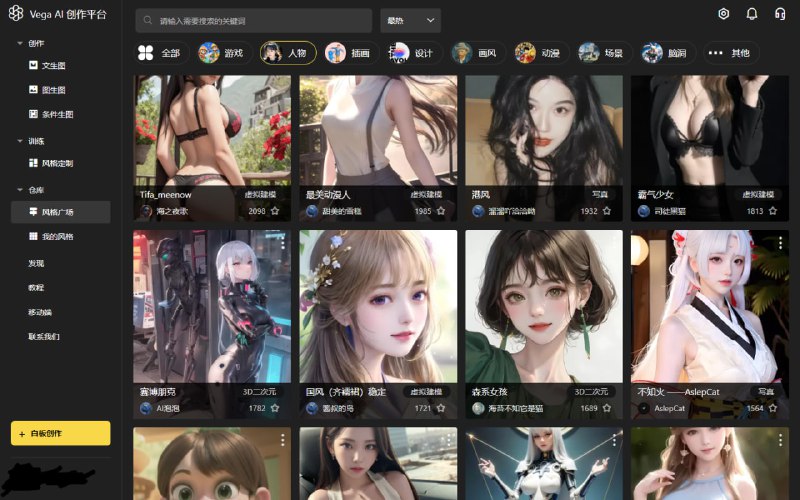Open the sort order dropdown
Image resolution: width=800 pixels, height=500 pixels.
coord(410,20)
